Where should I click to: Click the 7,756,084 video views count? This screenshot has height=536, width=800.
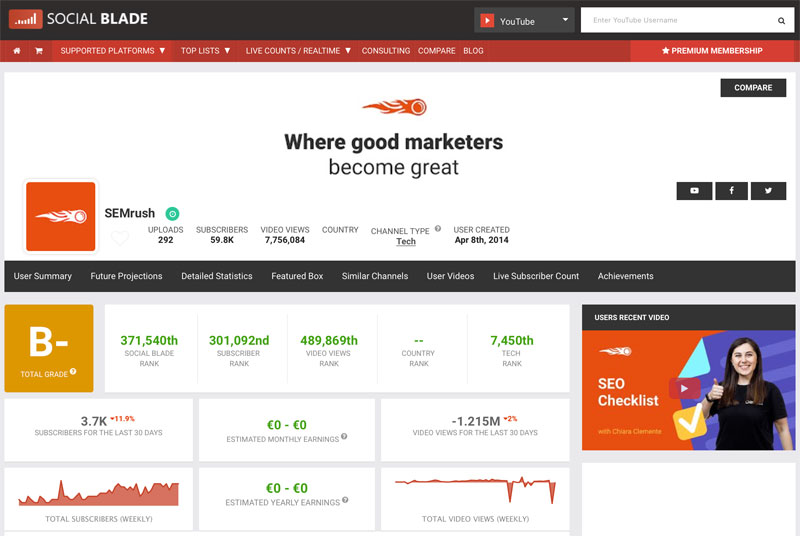(285, 240)
